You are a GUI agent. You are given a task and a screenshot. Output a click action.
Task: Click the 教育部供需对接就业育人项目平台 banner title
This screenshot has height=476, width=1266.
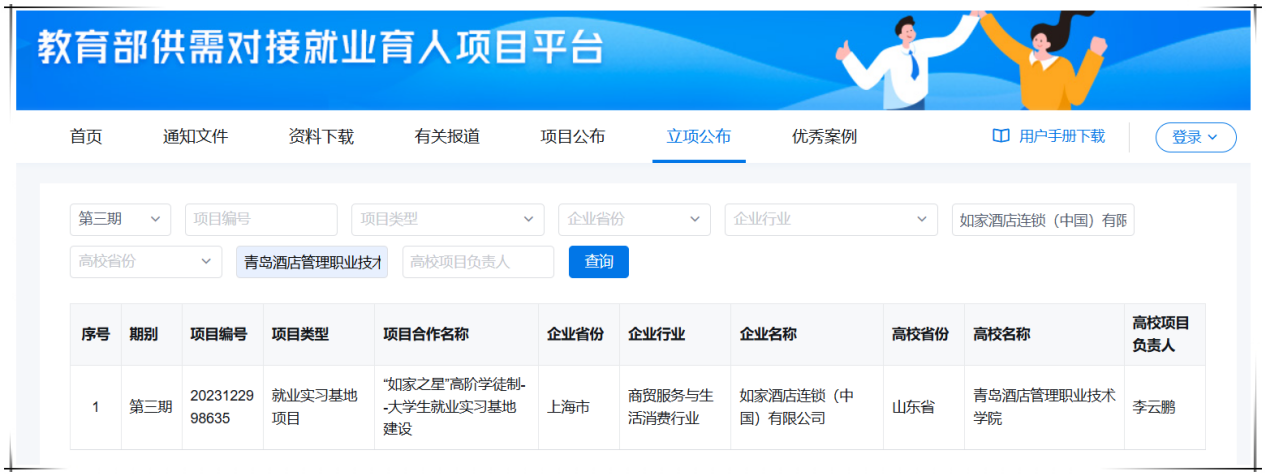pos(322,47)
